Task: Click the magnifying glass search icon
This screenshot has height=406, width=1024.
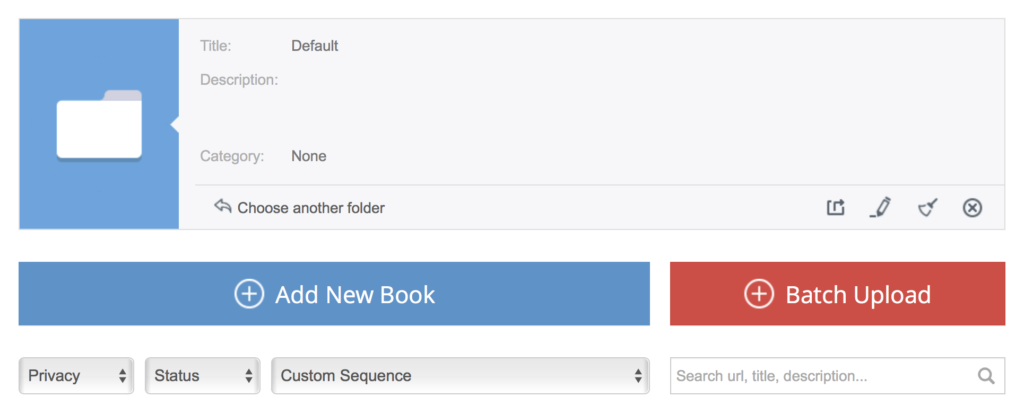Action: coord(985,375)
